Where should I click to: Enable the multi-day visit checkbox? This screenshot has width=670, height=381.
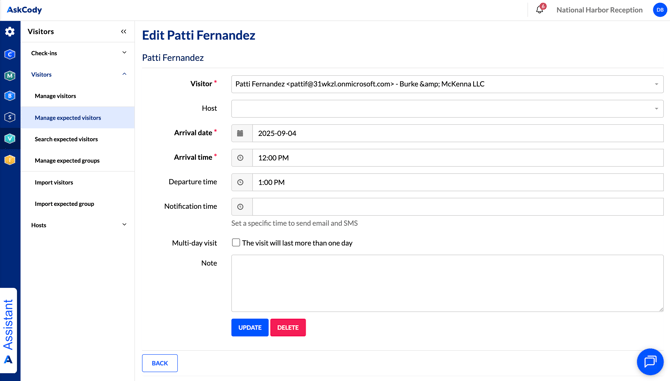pos(236,243)
